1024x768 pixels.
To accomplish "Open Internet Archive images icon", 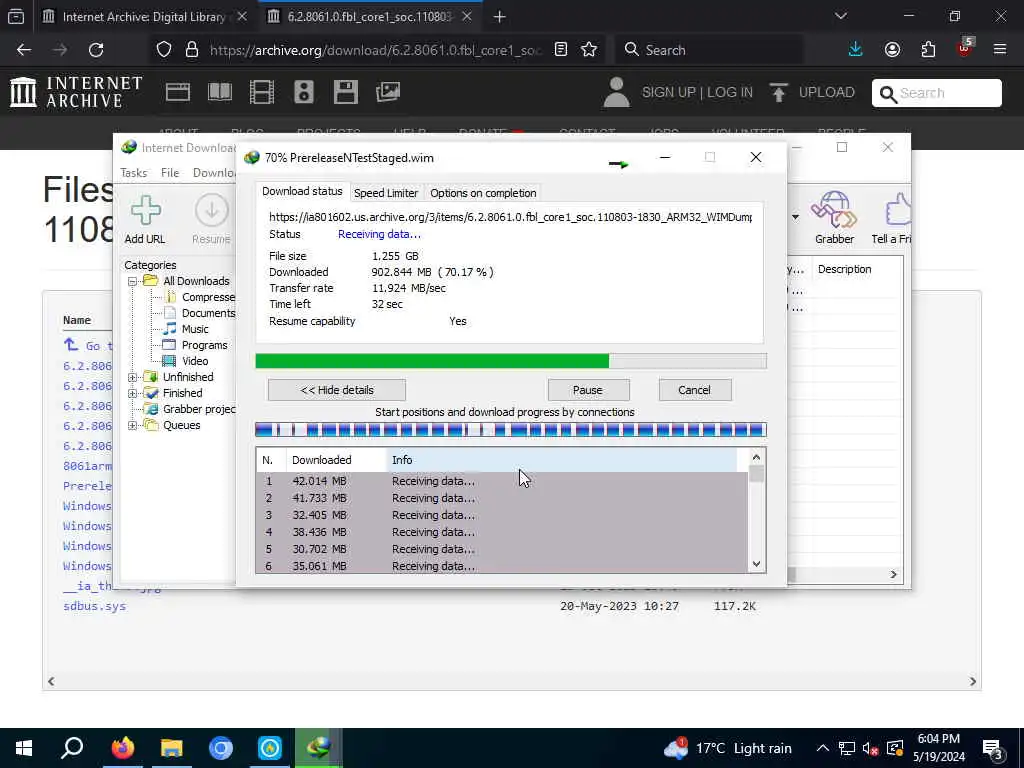I will pos(388,92).
